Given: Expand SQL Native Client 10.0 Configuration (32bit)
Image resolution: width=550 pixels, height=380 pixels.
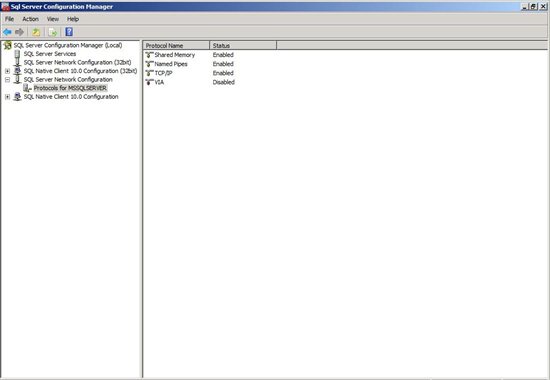Looking at the screenshot, I should (x=7, y=71).
